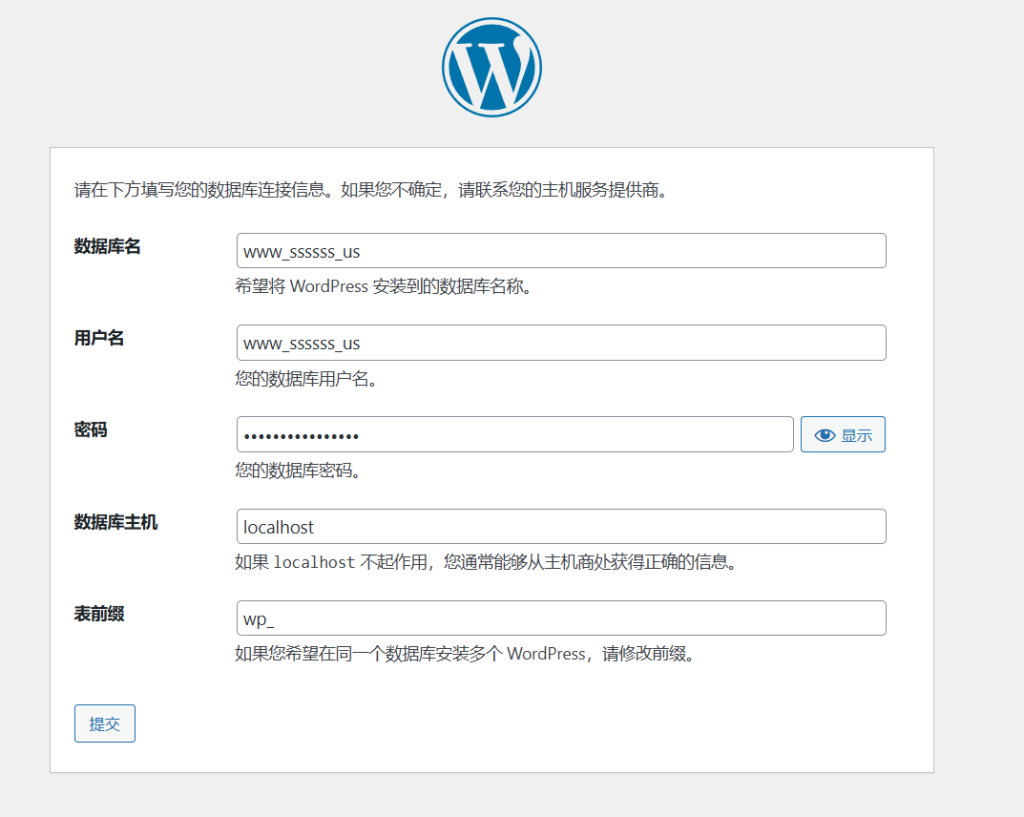Image resolution: width=1024 pixels, height=817 pixels.
Task: Click the 用户名 label
Action: (x=99, y=338)
